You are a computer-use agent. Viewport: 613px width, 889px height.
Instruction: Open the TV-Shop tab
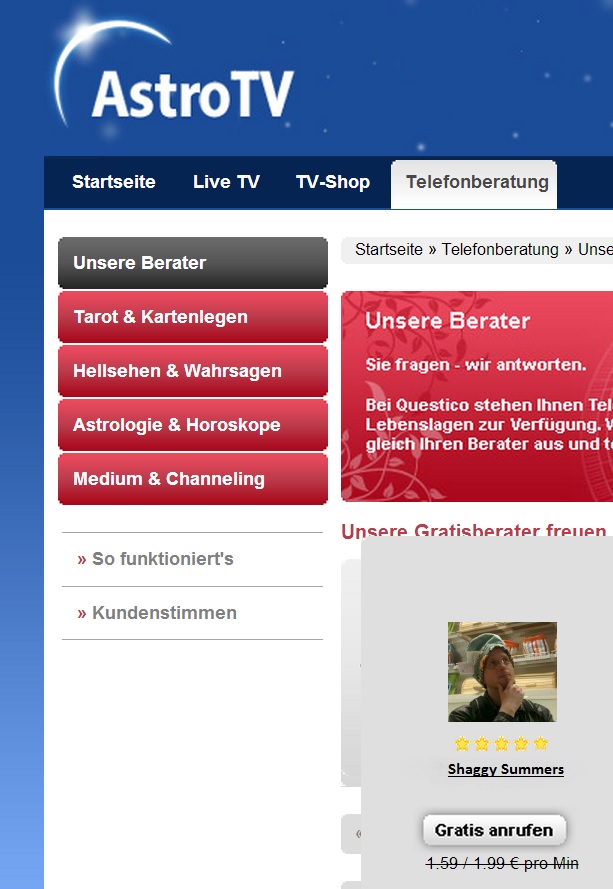(x=333, y=182)
